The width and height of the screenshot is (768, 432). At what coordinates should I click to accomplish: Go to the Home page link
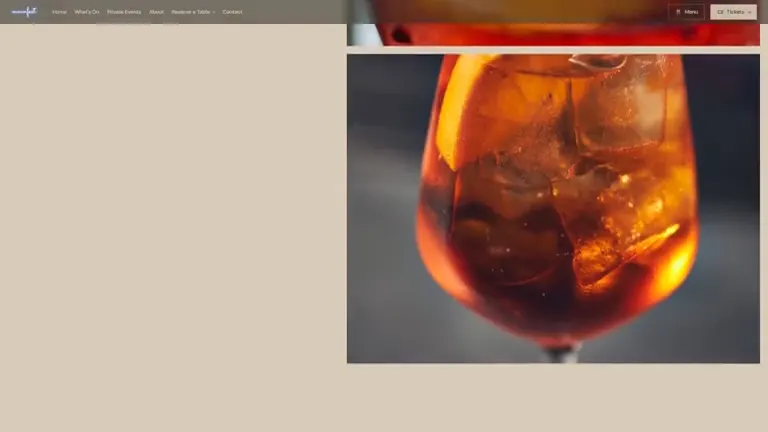59,12
